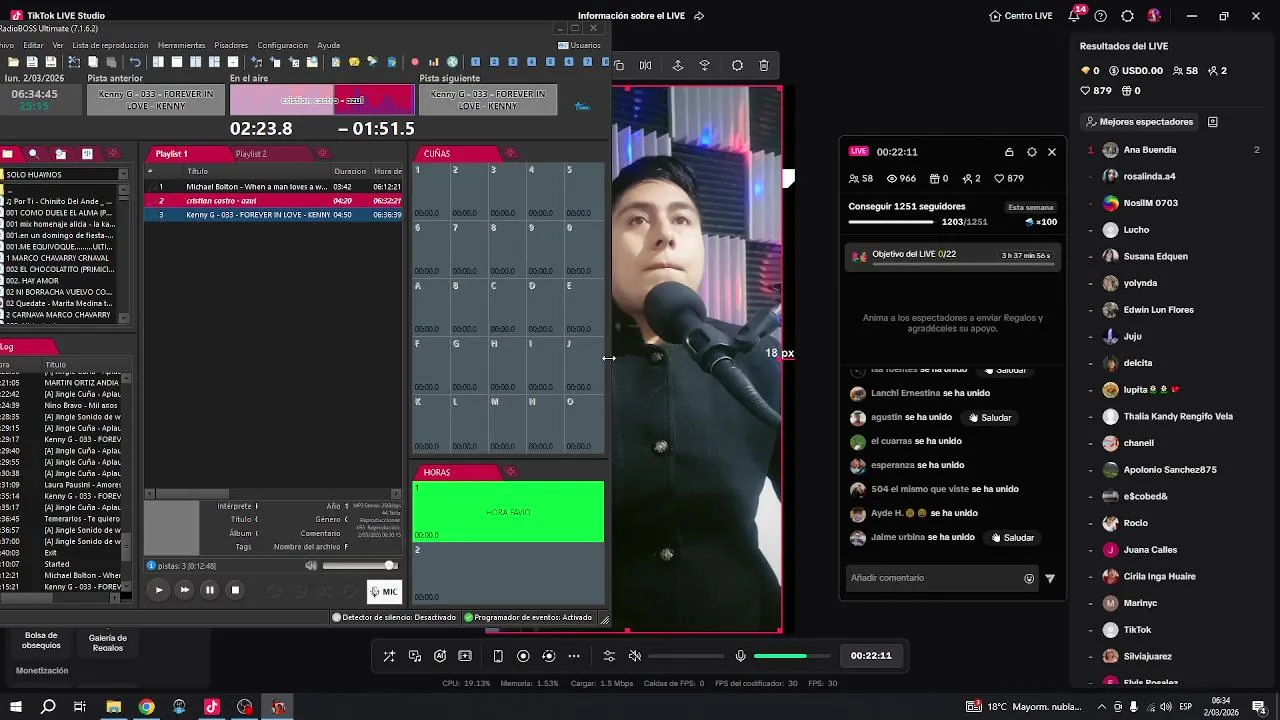
Task: Open the effects magic wand icon
Action: tap(389, 656)
